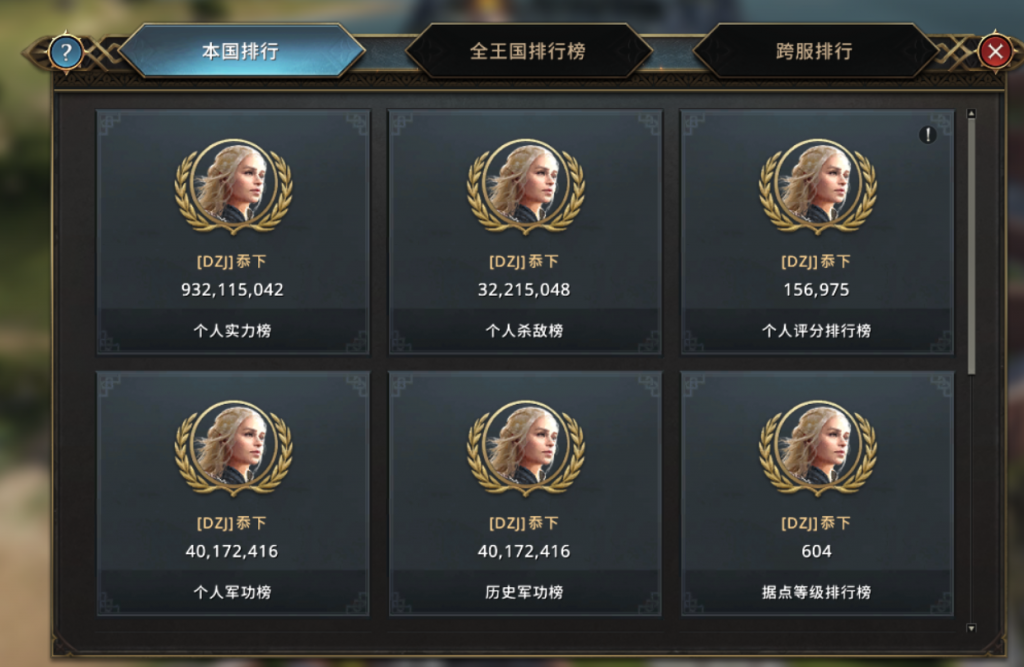Click the 932,115,042 power score

(232, 289)
